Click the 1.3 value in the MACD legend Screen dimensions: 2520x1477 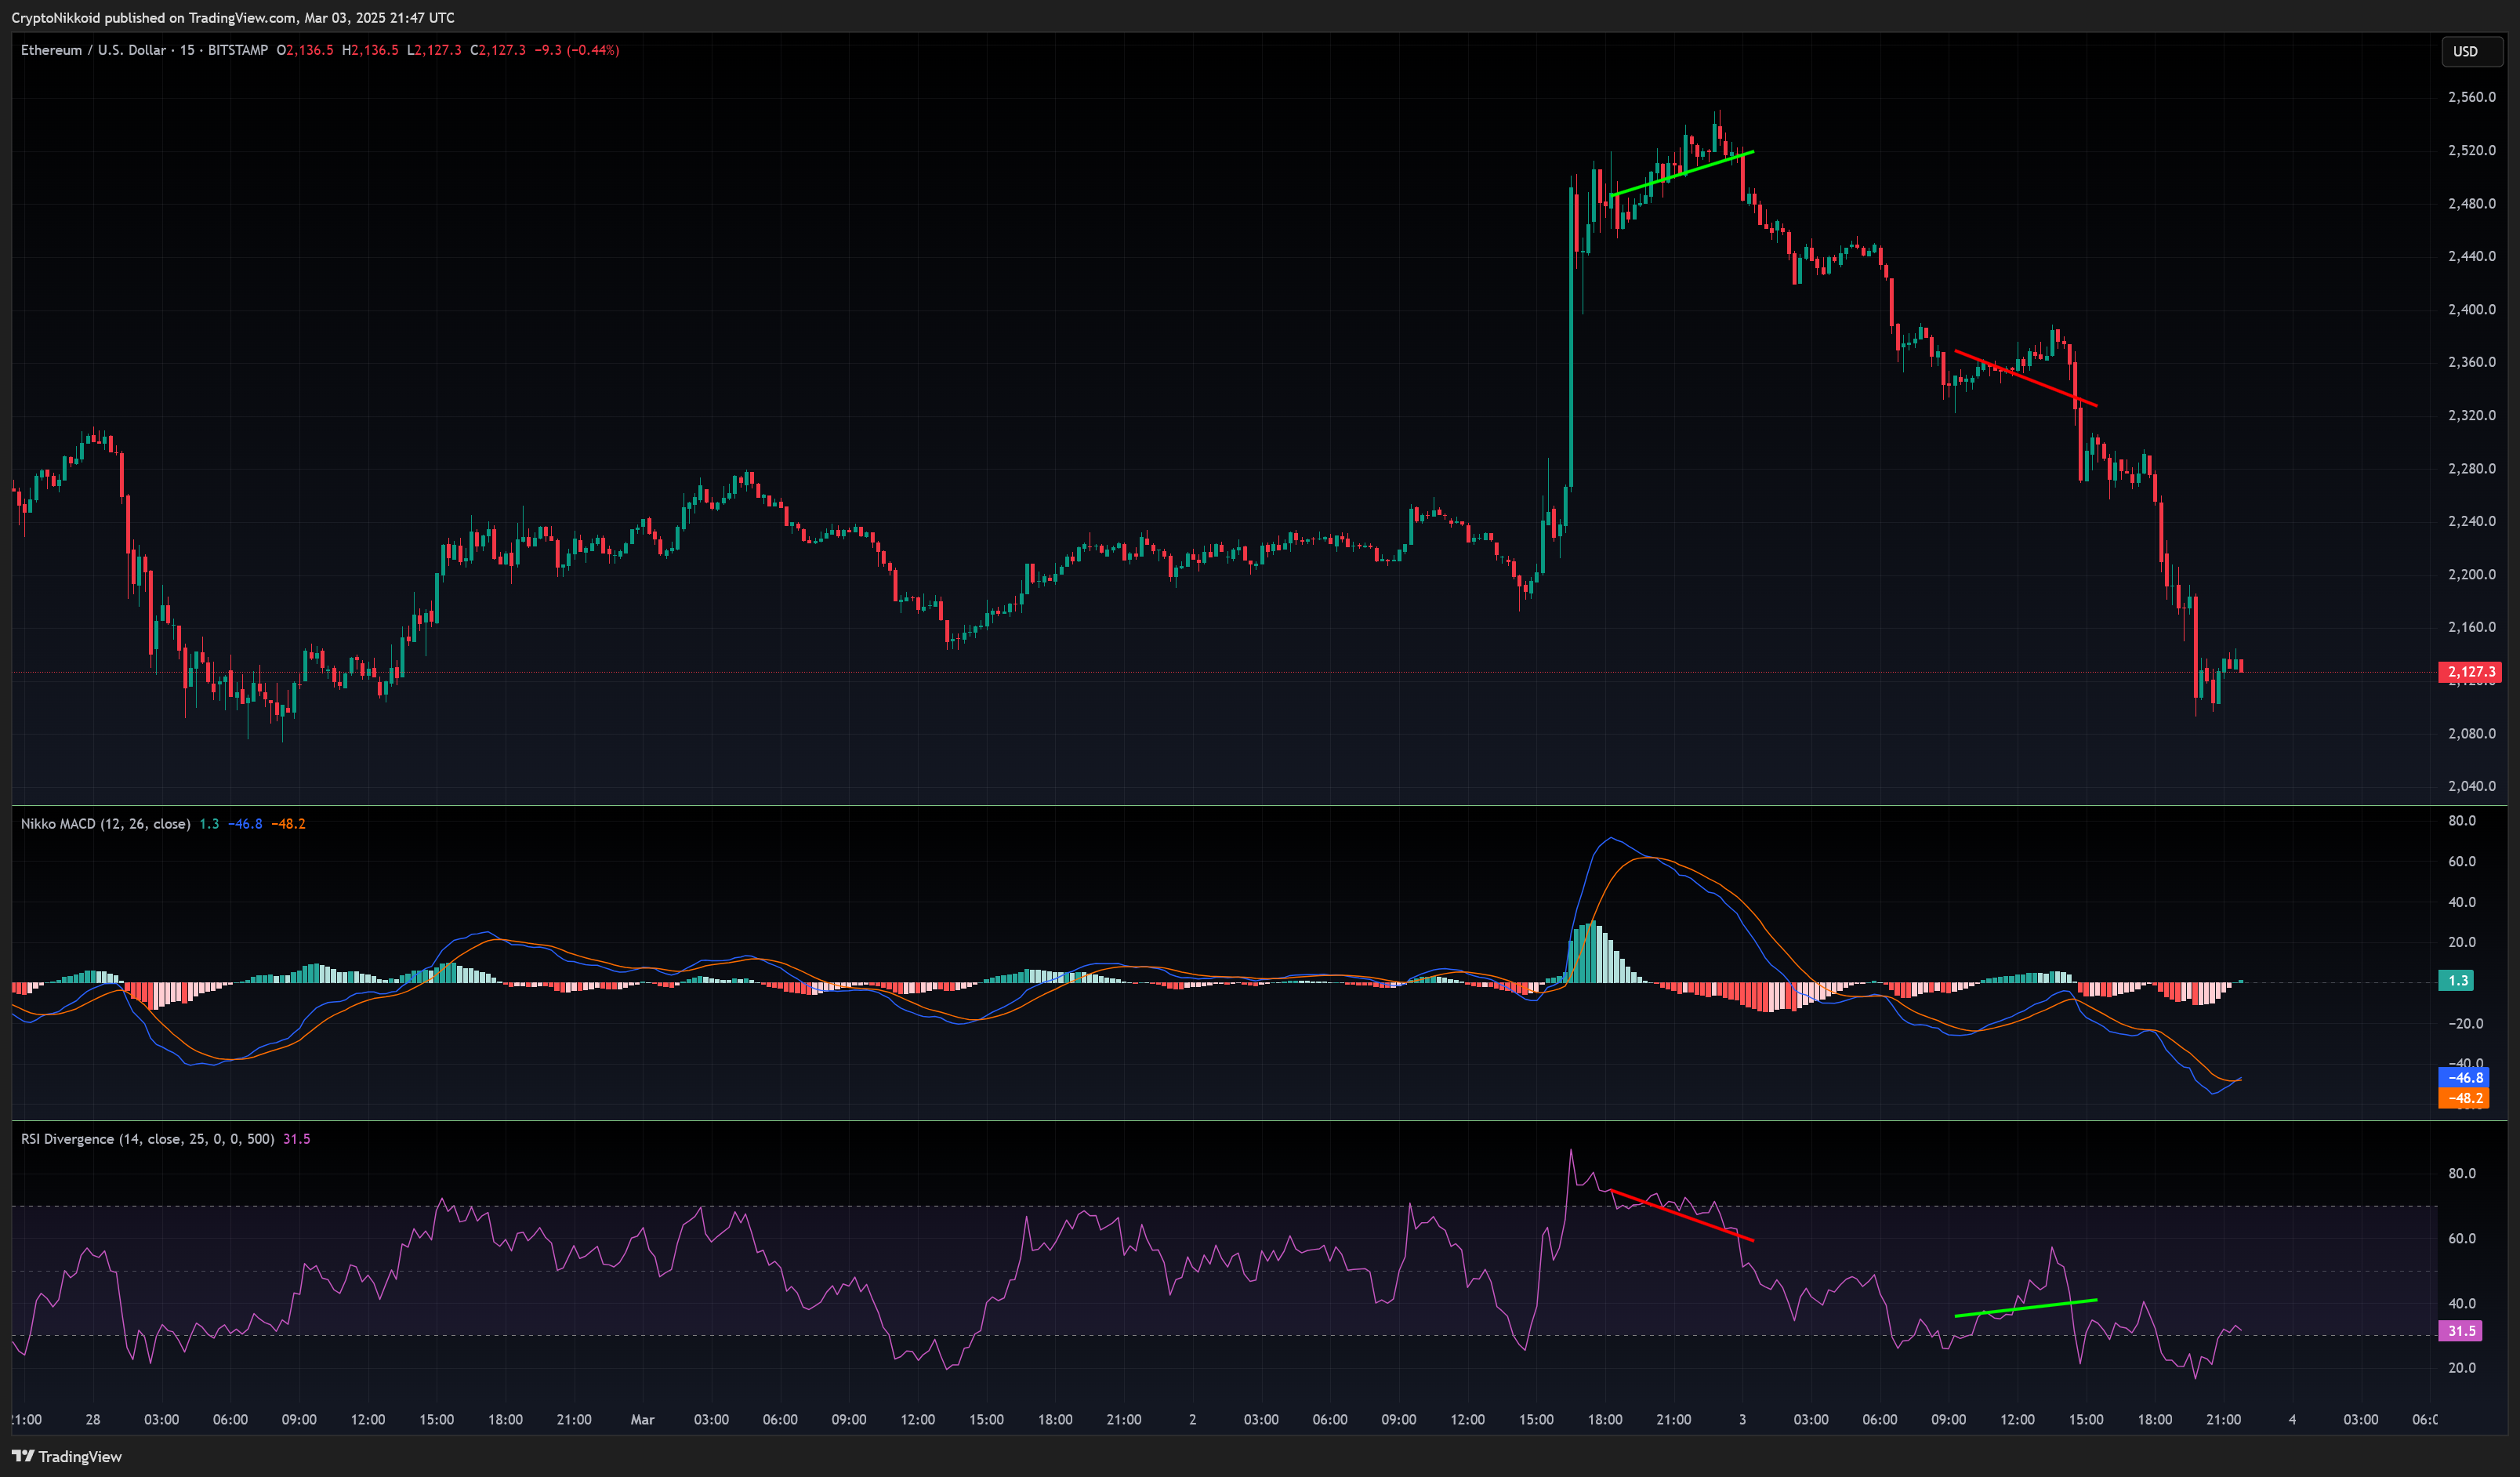tap(209, 824)
